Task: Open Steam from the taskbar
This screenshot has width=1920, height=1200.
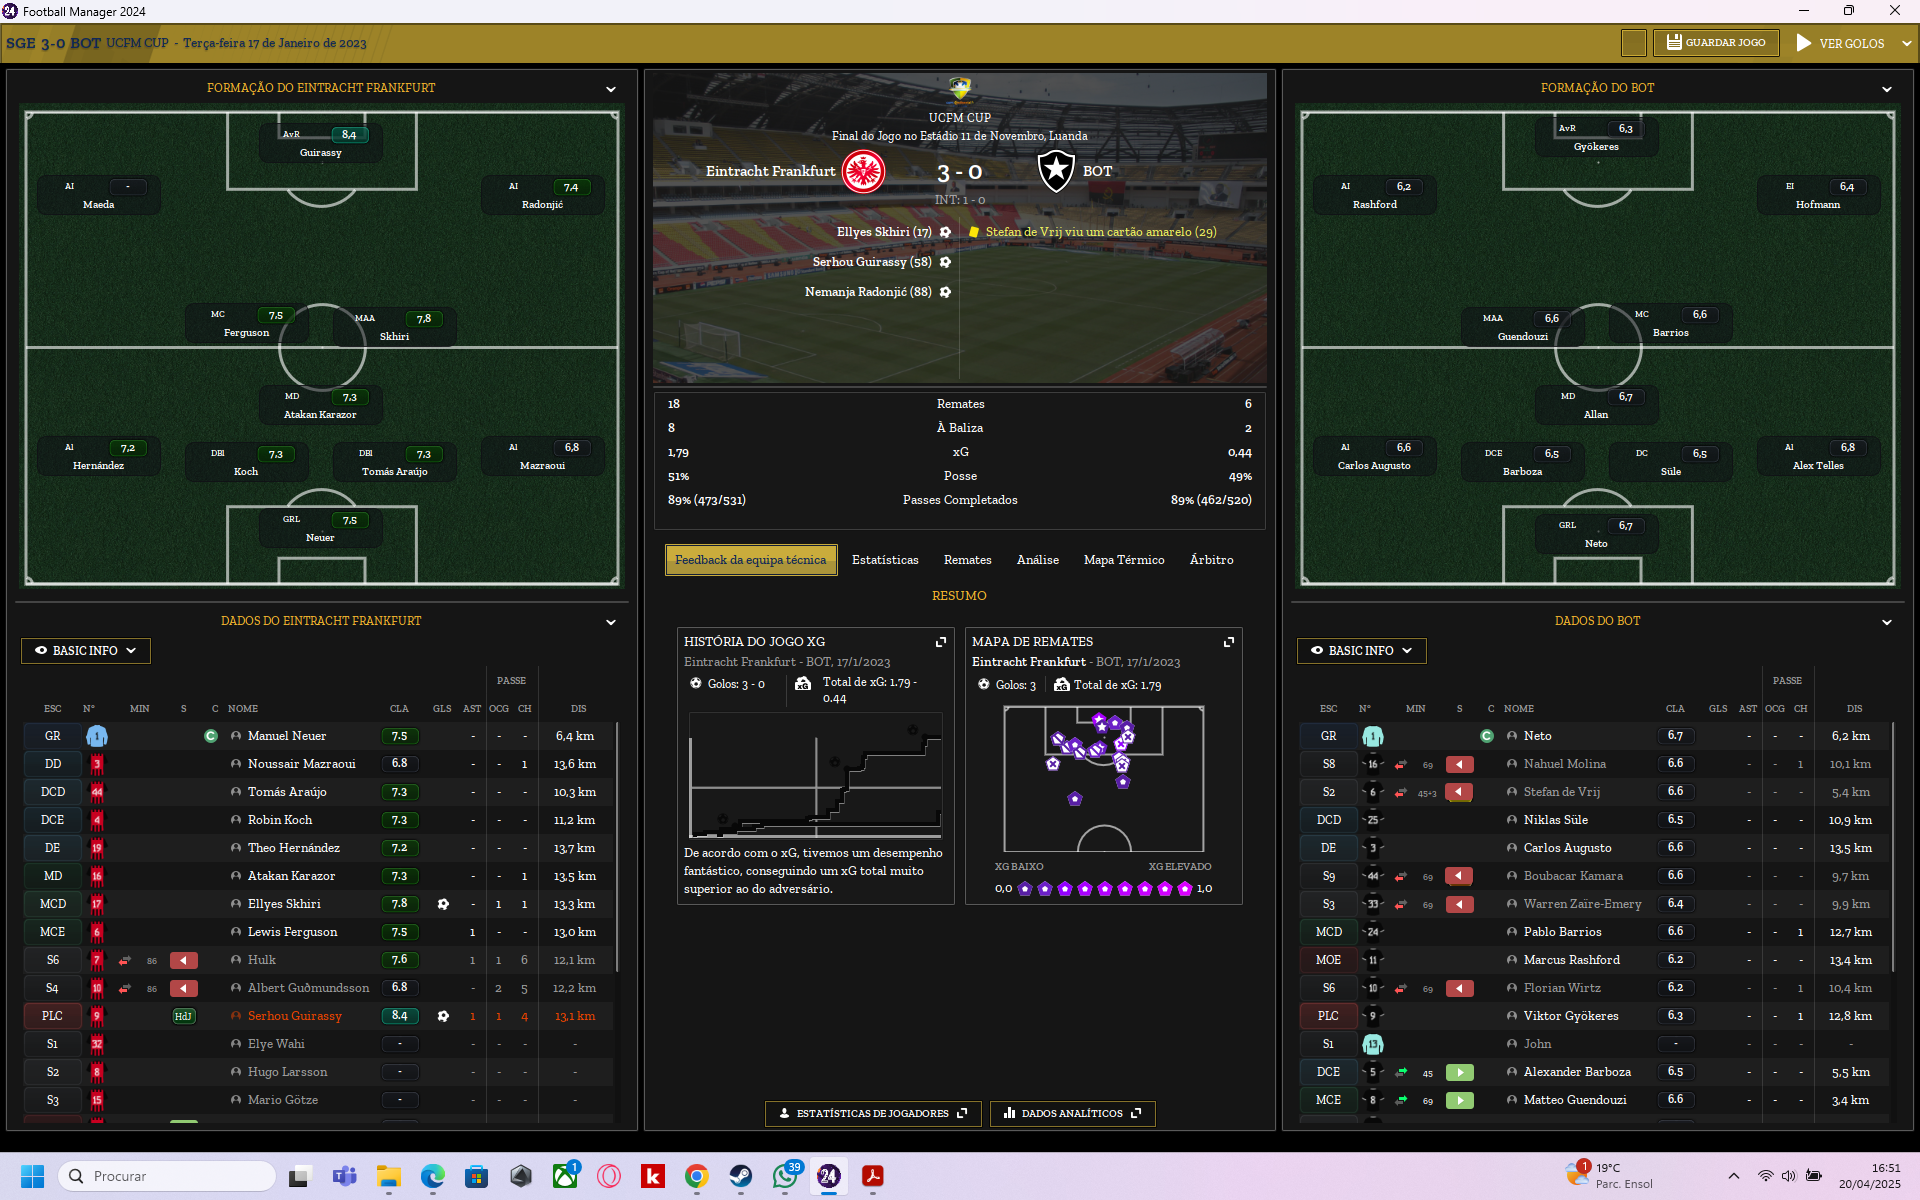Action: point(740,1176)
